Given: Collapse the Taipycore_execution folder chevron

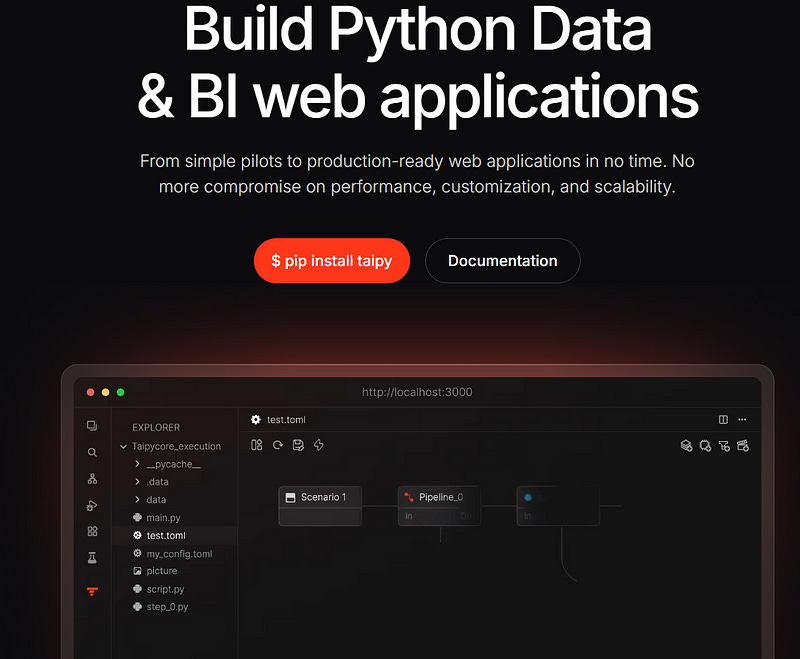Looking at the screenshot, I should [123, 446].
